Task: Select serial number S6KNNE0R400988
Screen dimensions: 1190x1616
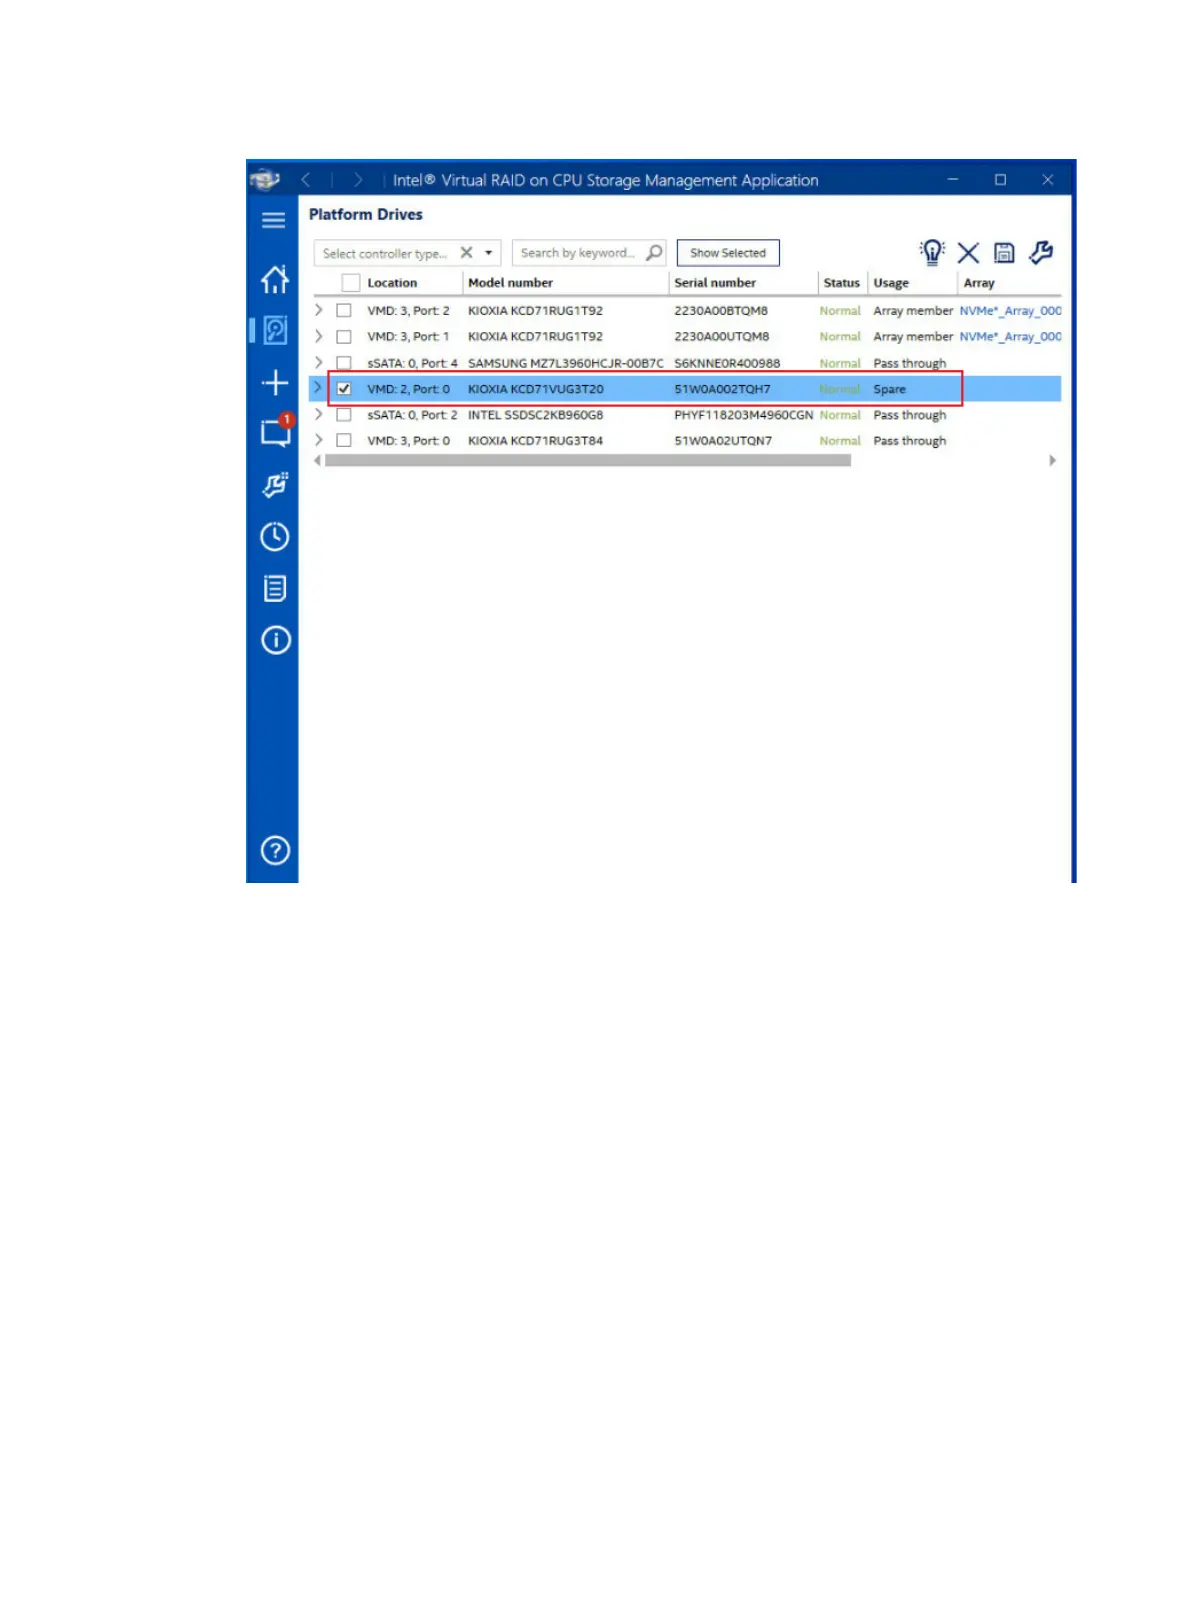Action: tap(727, 363)
